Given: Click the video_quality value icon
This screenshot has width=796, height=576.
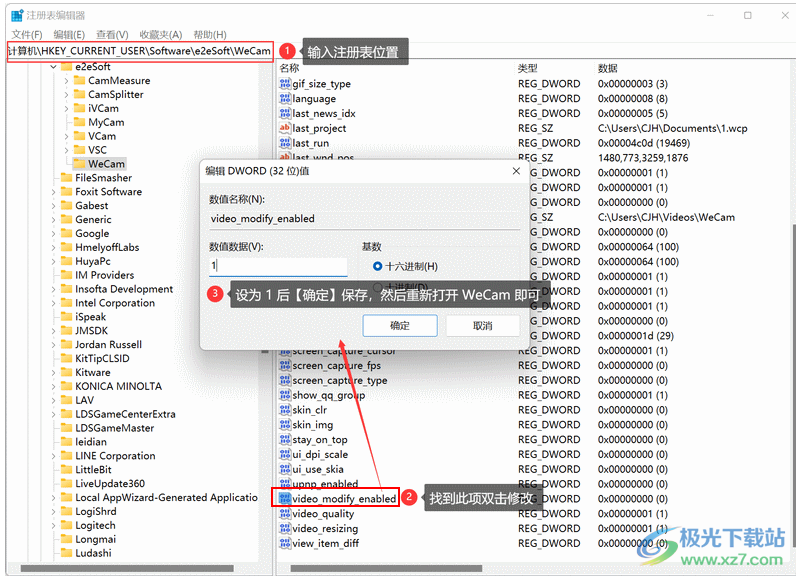Looking at the screenshot, I should click(285, 514).
